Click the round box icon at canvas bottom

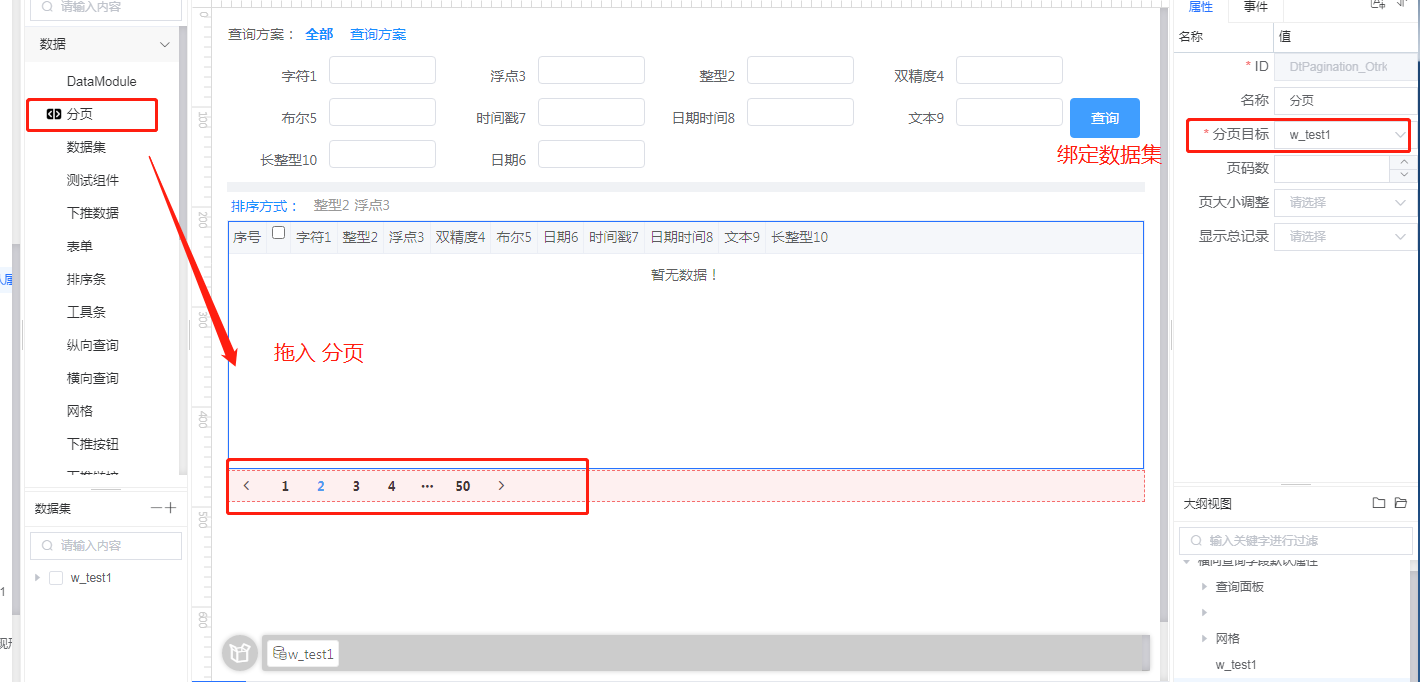point(239,654)
